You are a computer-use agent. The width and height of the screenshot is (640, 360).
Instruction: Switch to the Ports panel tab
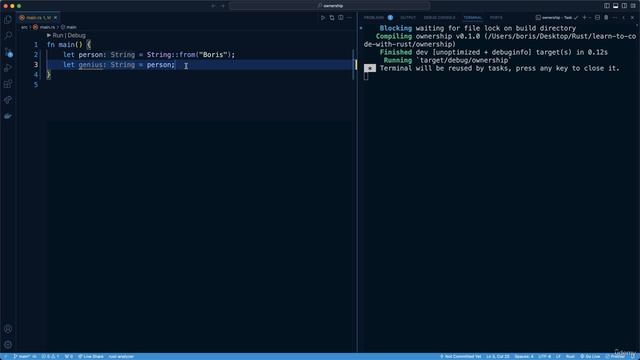[496, 18]
